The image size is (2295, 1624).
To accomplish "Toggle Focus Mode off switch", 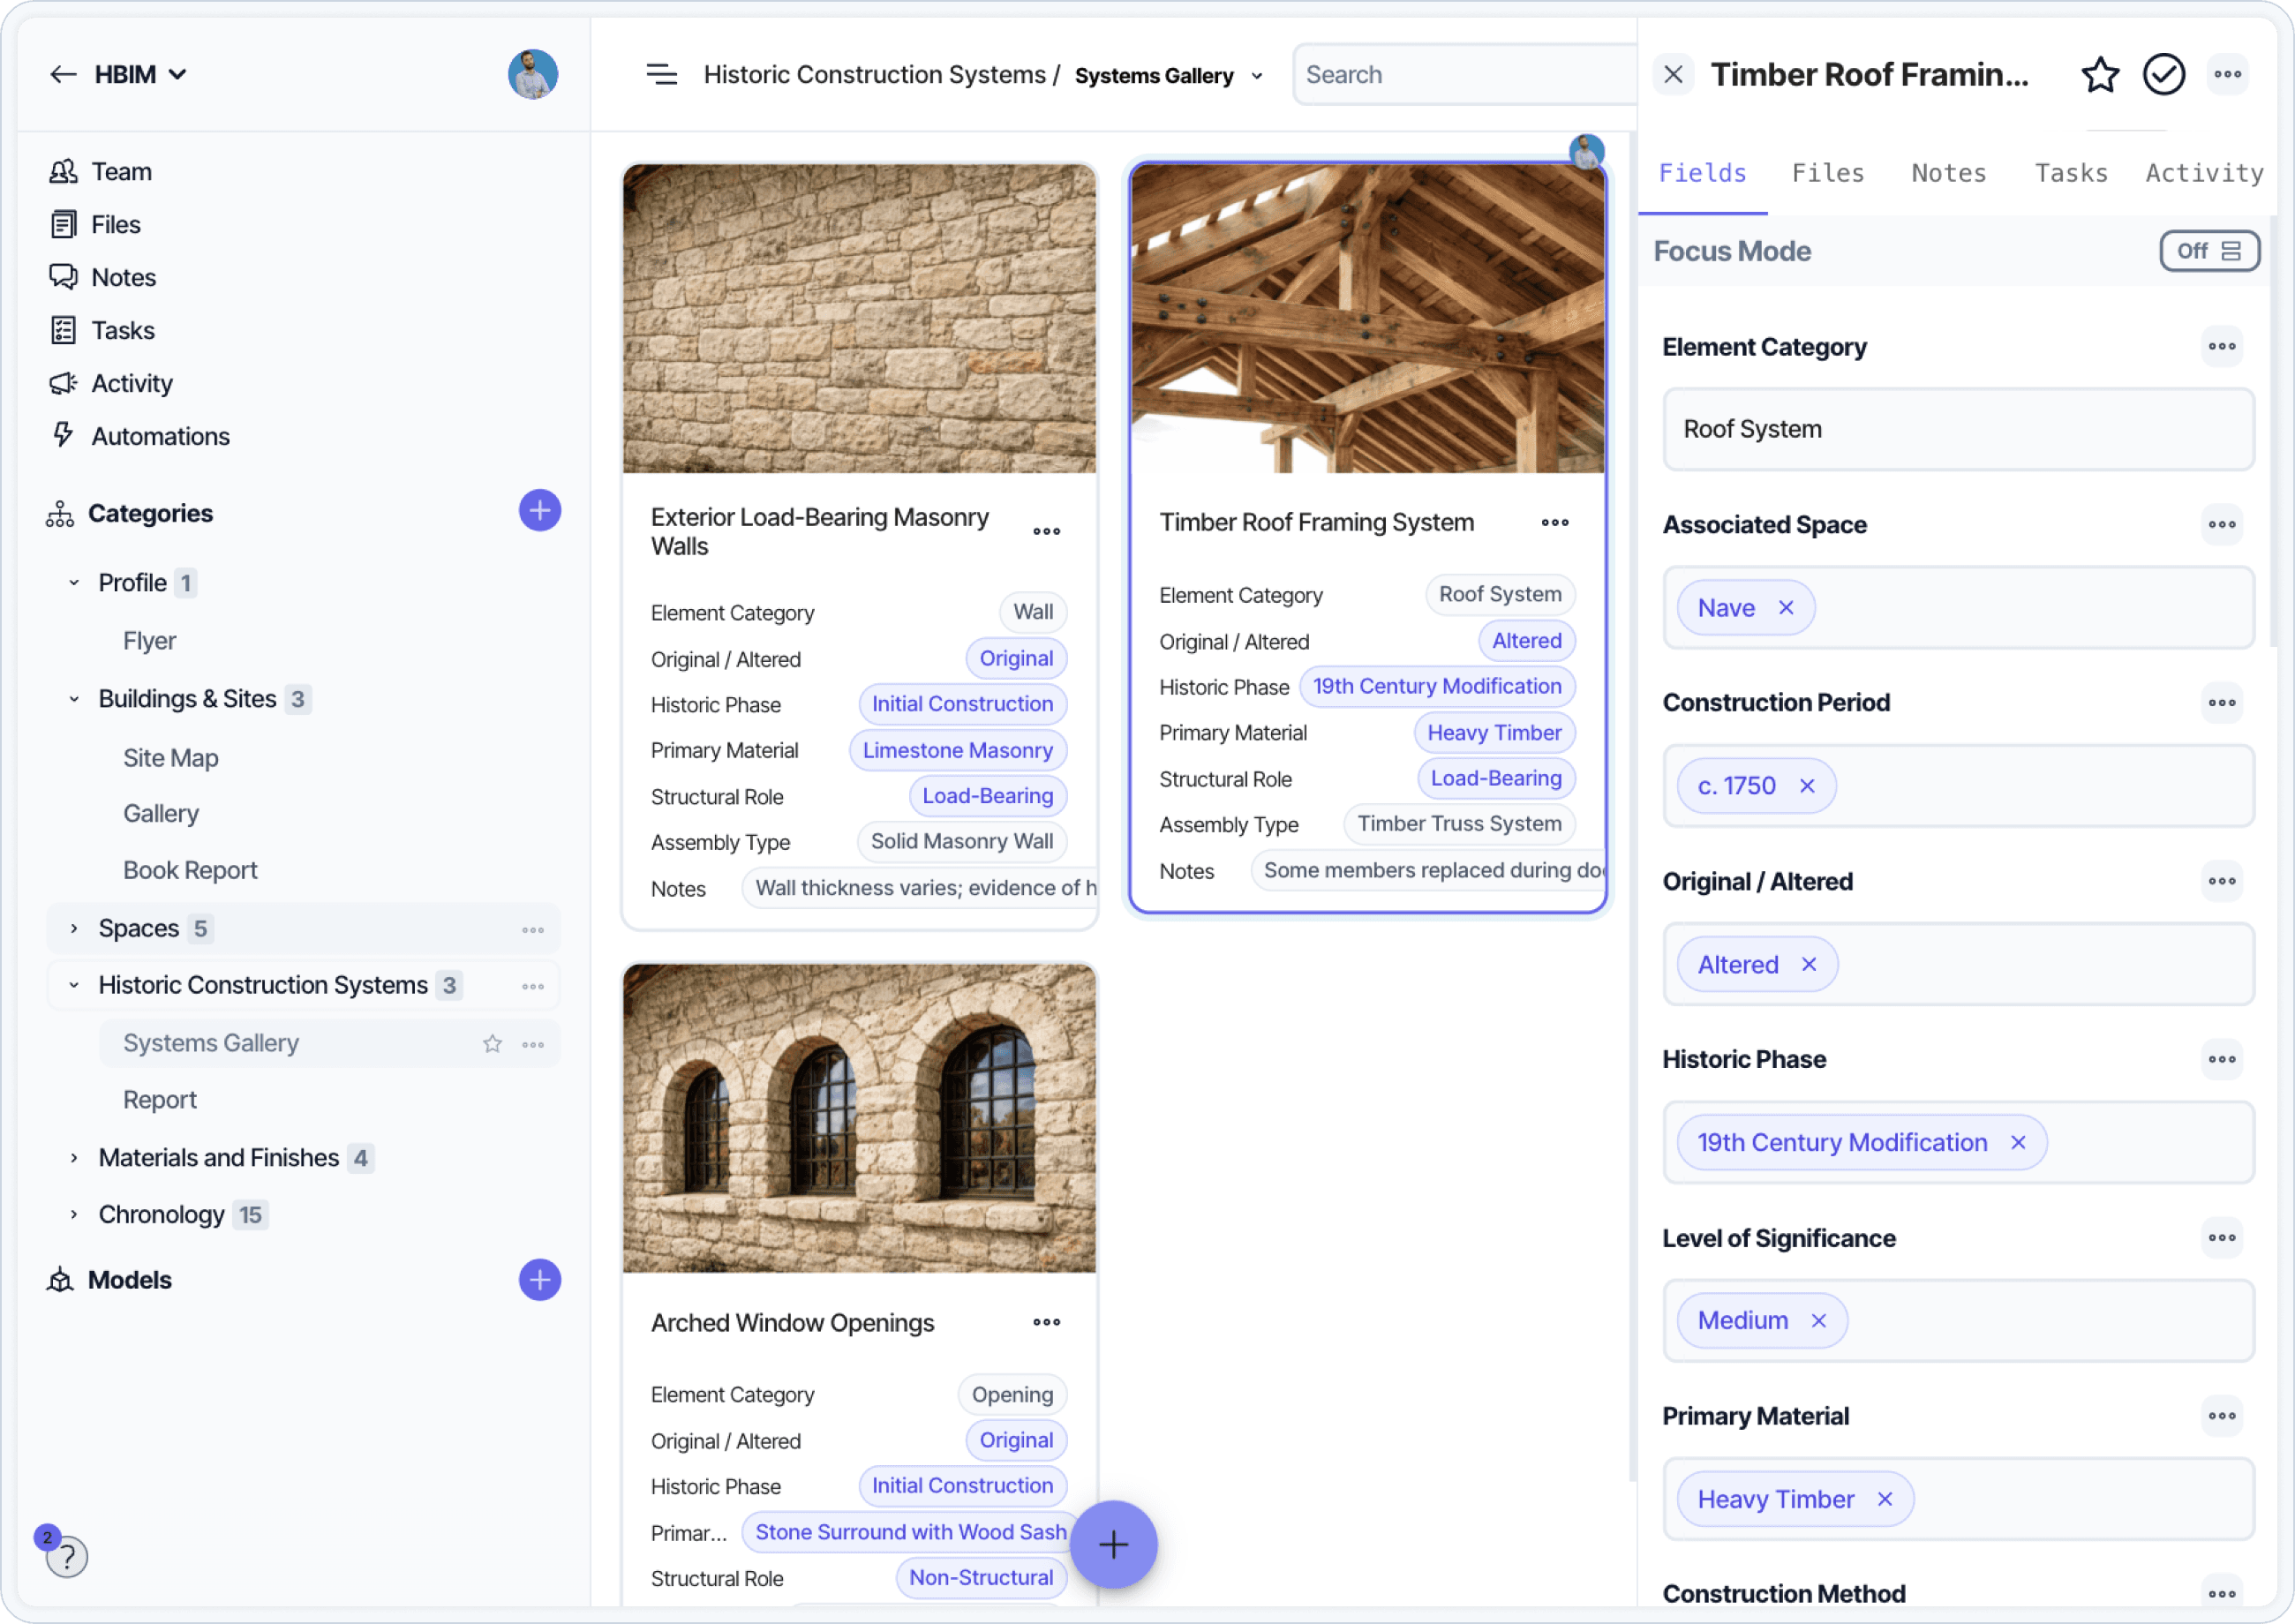I will [2208, 251].
